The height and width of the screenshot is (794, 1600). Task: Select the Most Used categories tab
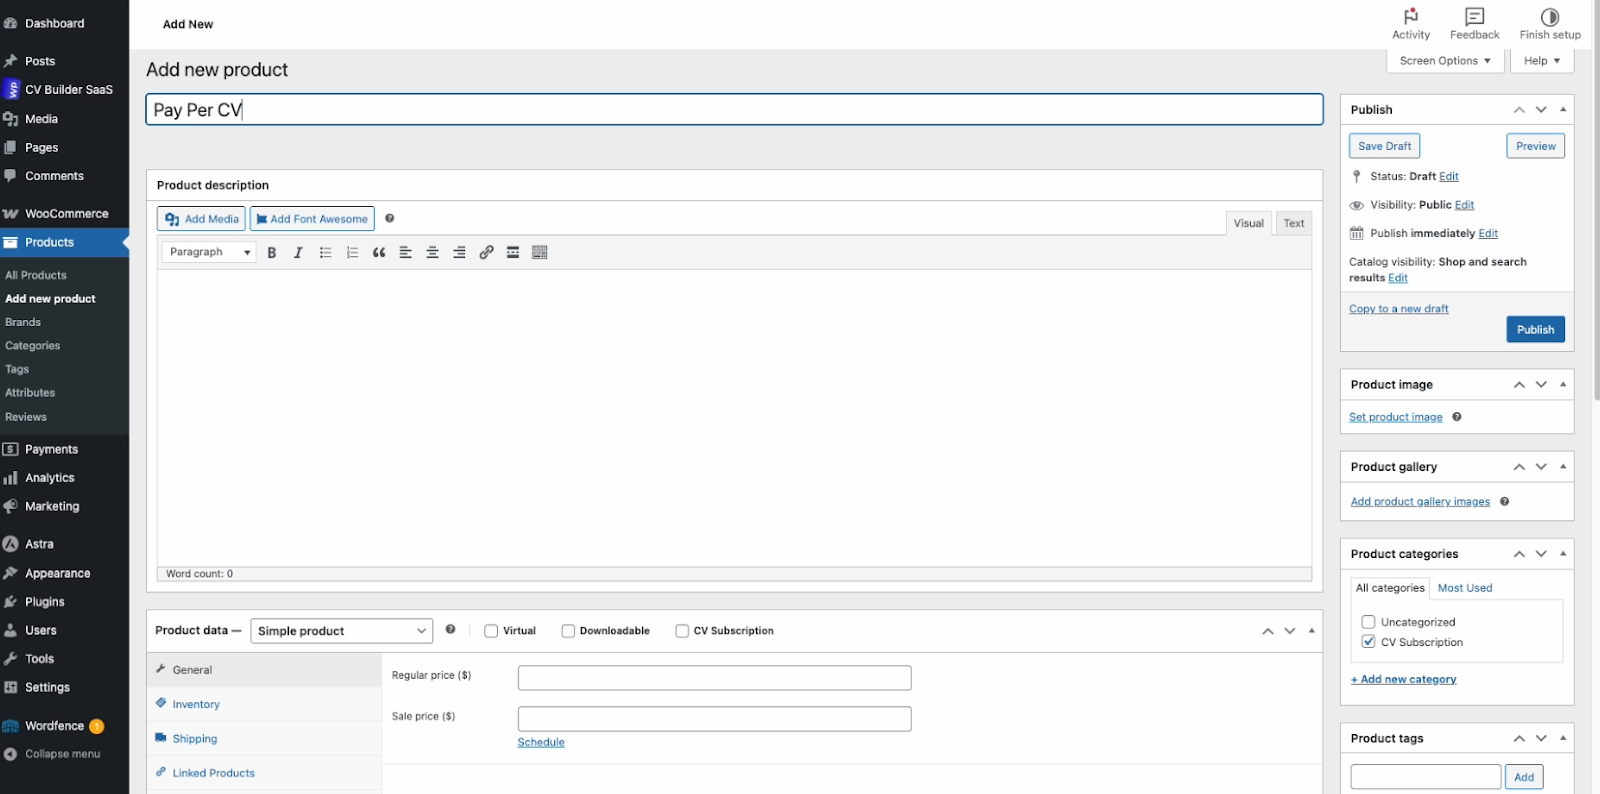pyautogui.click(x=1465, y=588)
